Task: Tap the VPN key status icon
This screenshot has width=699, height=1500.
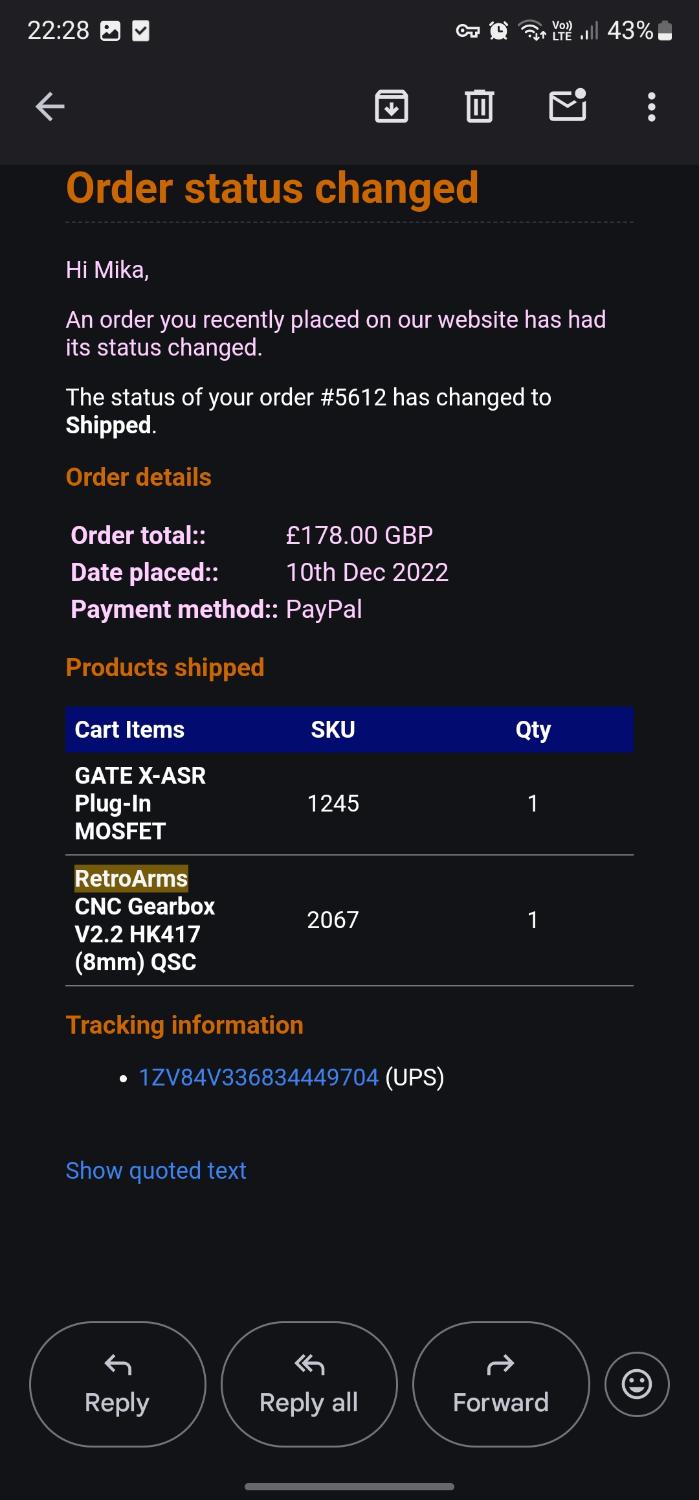Action: coord(467,31)
